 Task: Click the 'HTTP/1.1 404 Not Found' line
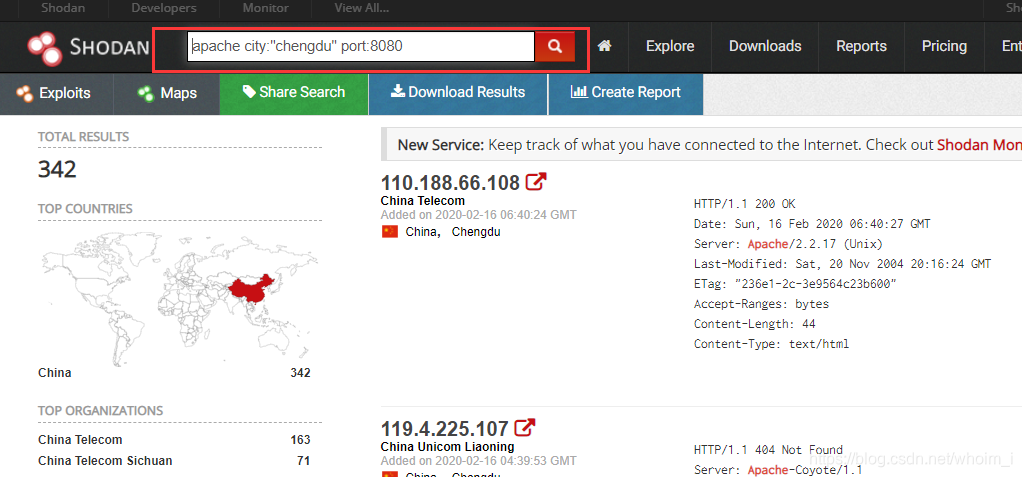click(x=768, y=450)
